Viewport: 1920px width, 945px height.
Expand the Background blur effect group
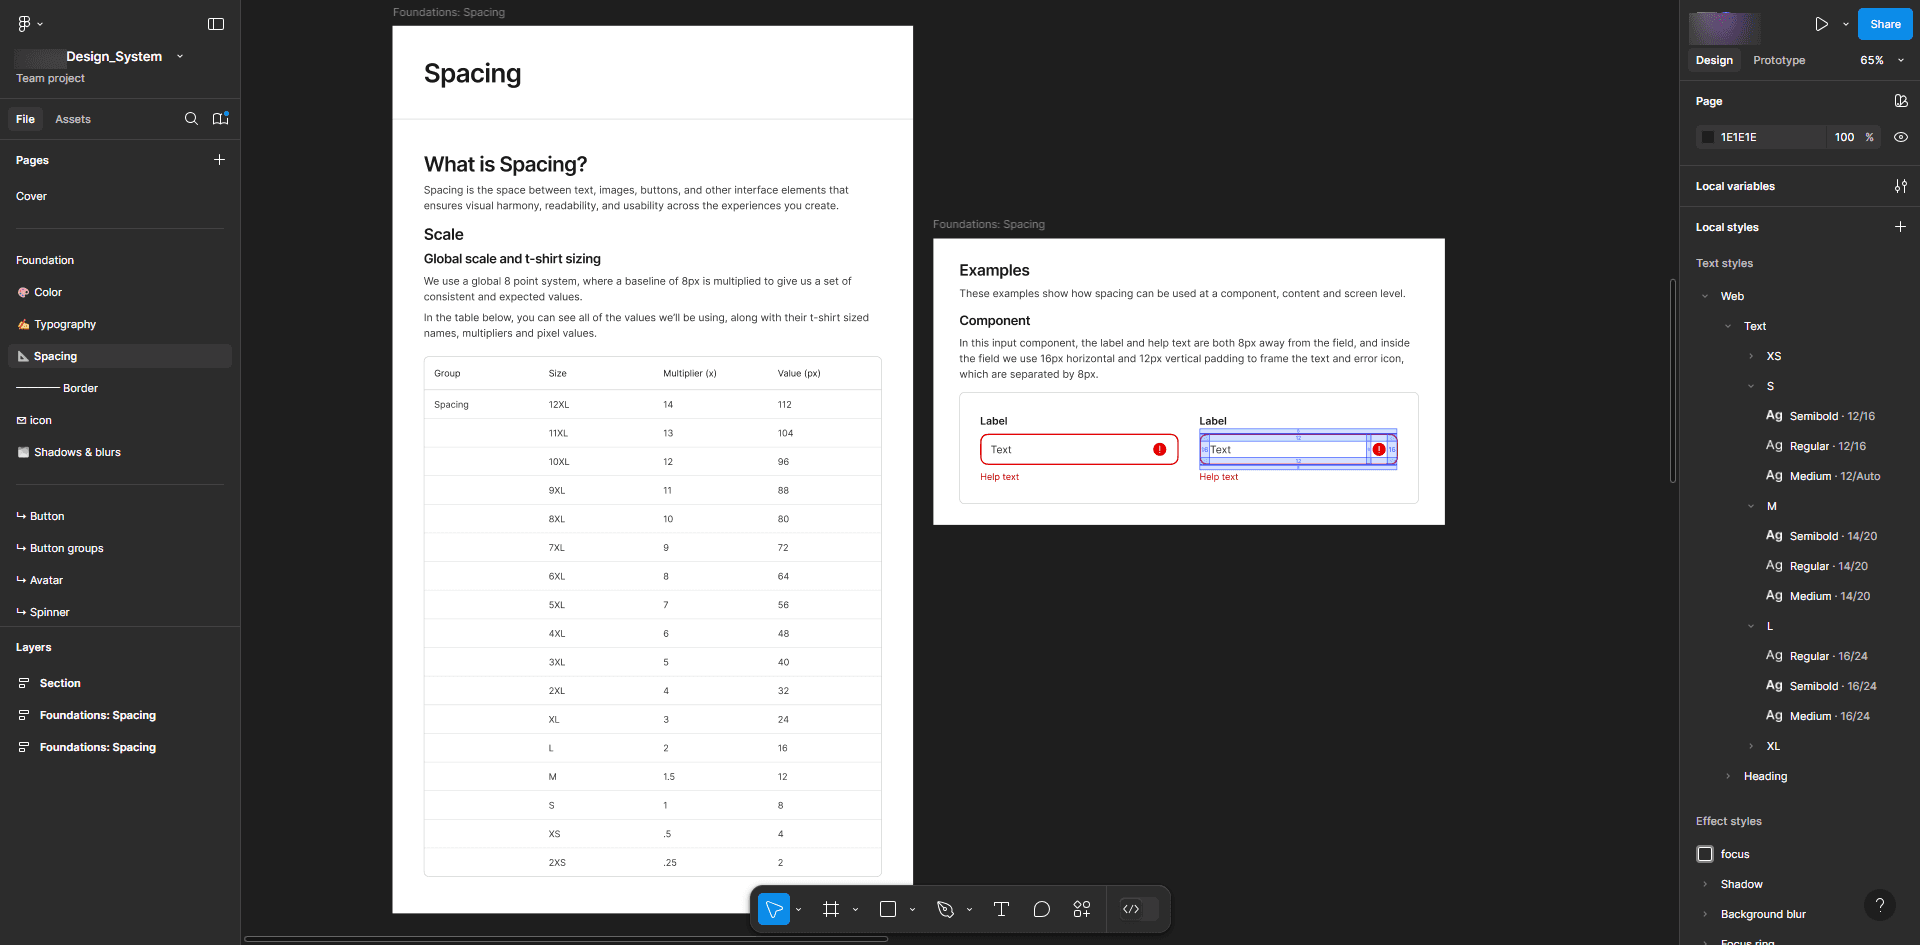(x=1705, y=914)
